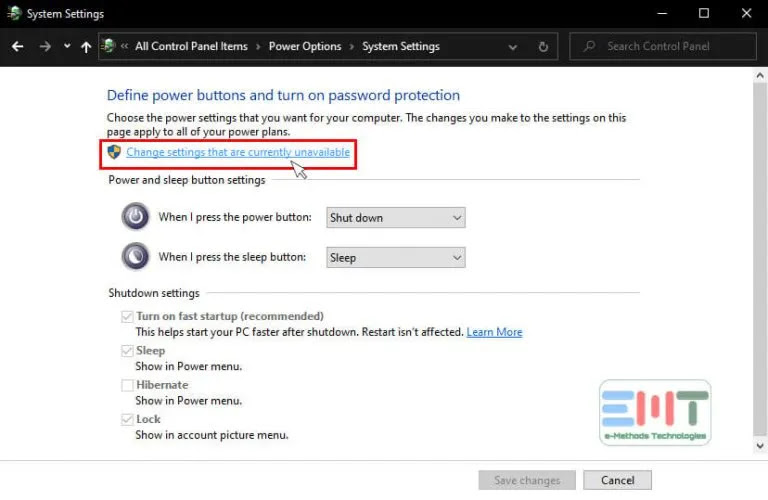Viewport: 768px width, 500px height.
Task: Navigate to All Control Panel Items breadcrumb
Action: click(x=191, y=47)
